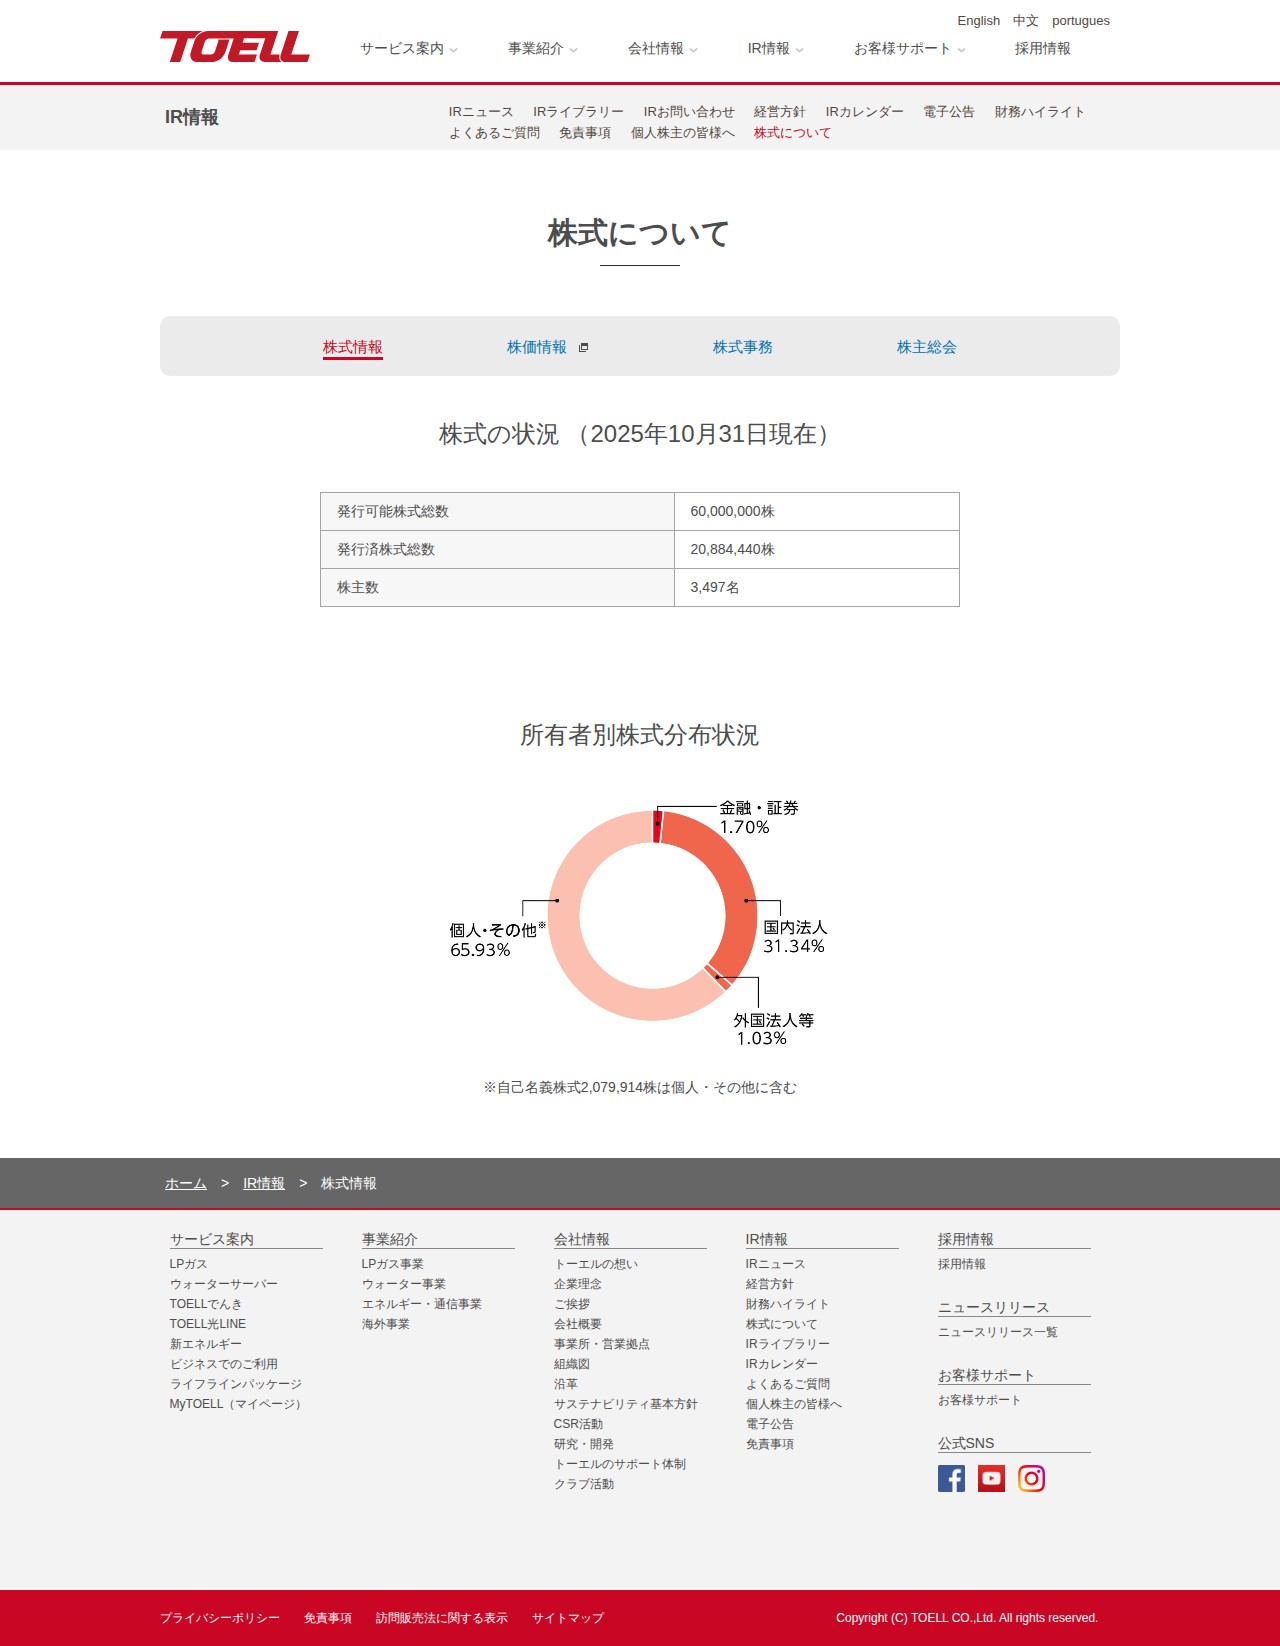Switch language to 中文
The width and height of the screenshot is (1280, 1646).
[1026, 20]
